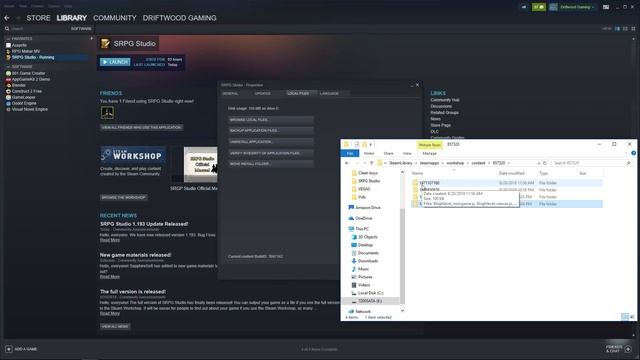Click Browse the Workshop button
The width and height of the screenshot is (640, 360).
point(124,198)
